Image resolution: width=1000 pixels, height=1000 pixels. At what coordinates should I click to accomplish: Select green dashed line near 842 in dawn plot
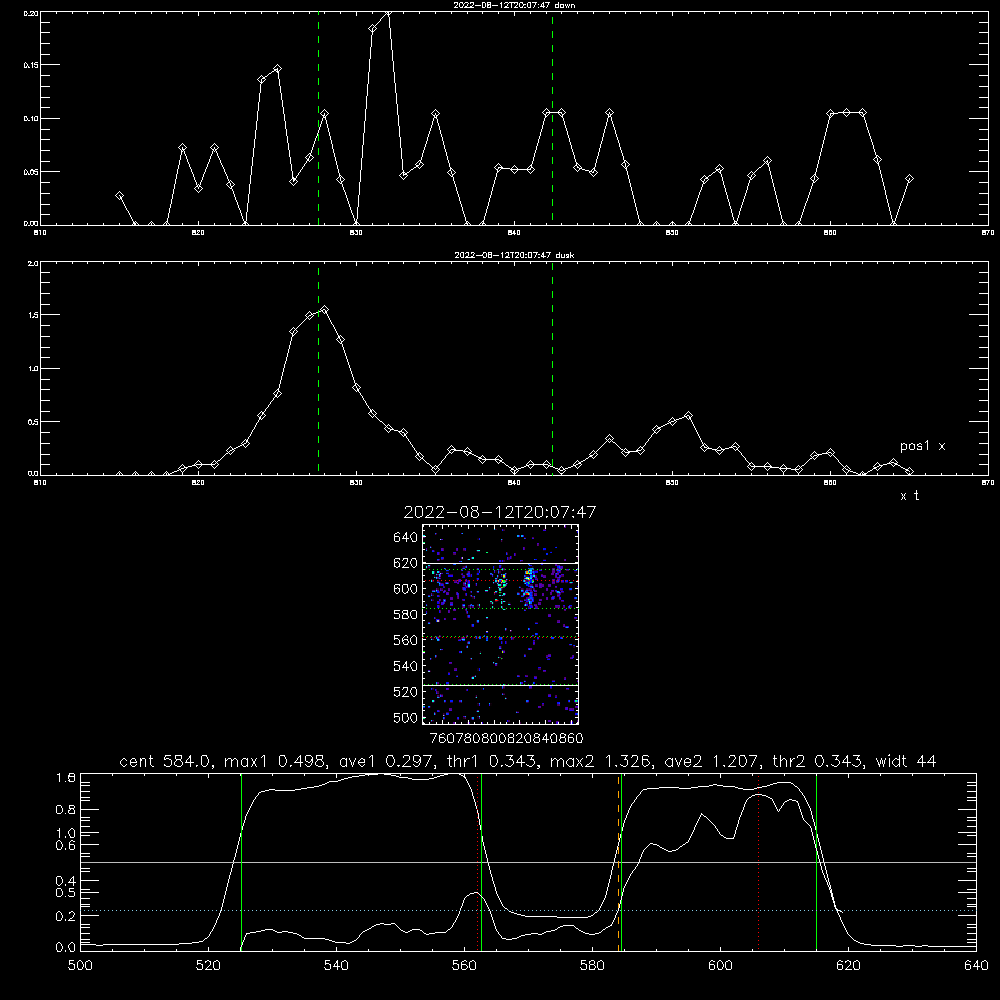(552, 118)
